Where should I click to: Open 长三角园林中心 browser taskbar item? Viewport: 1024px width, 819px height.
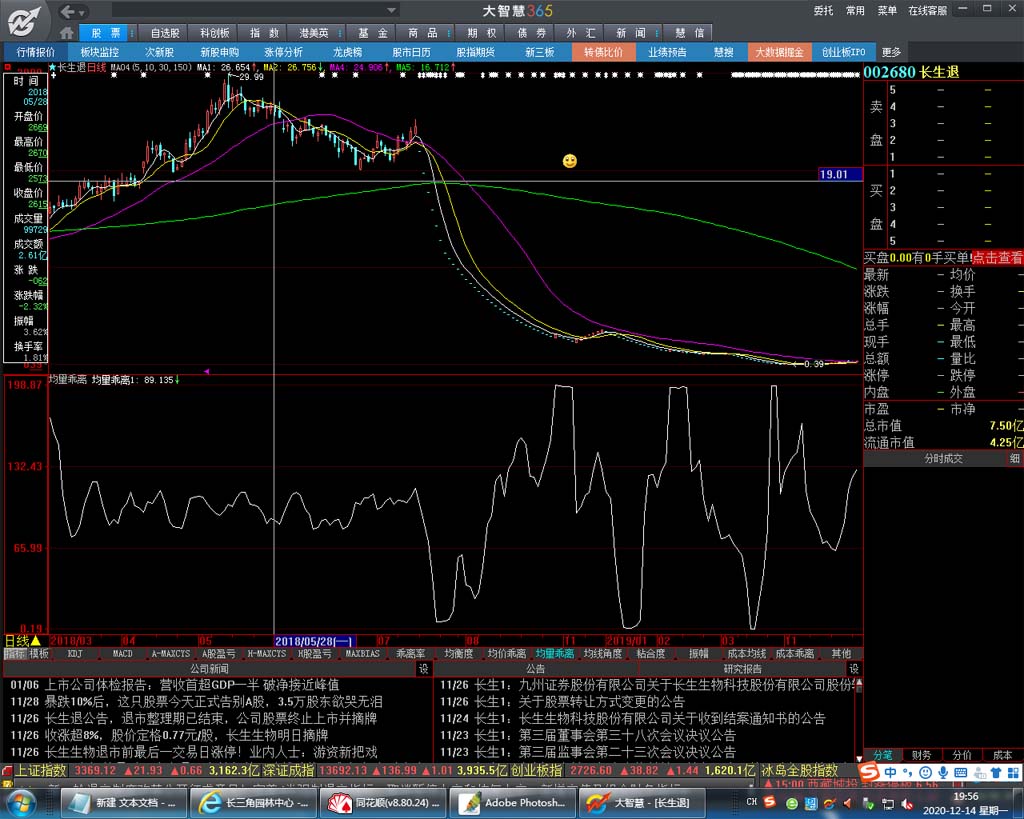(254, 803)
